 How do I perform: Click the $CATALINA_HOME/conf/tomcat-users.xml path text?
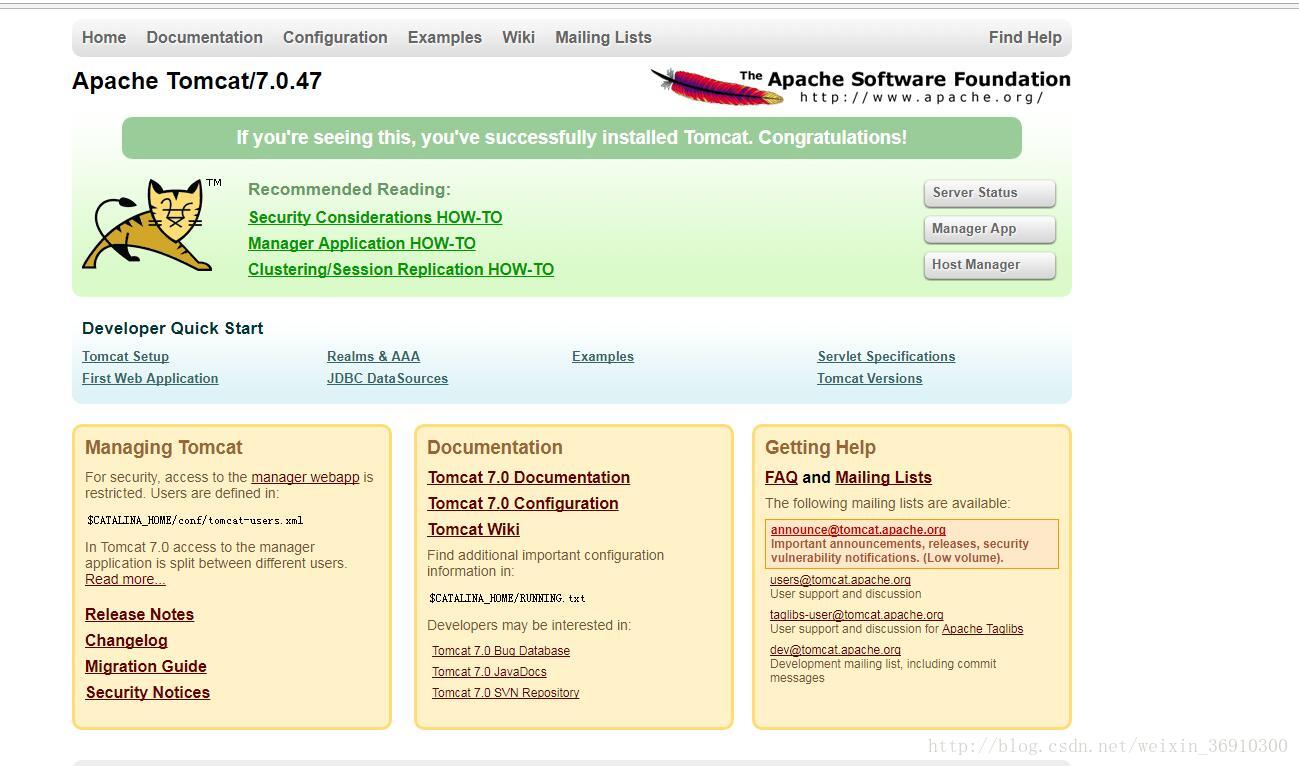(195, 520)
